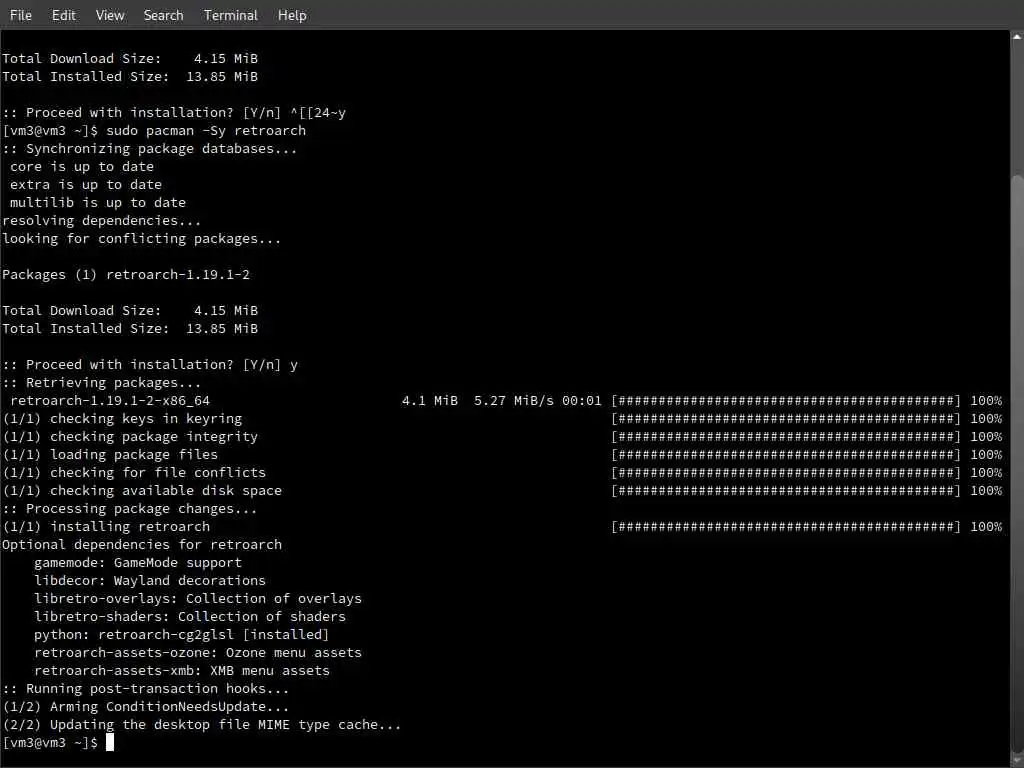Click 'core is up to date' line
Viewport: 1024px width, 768px height.
click(82, 167)
